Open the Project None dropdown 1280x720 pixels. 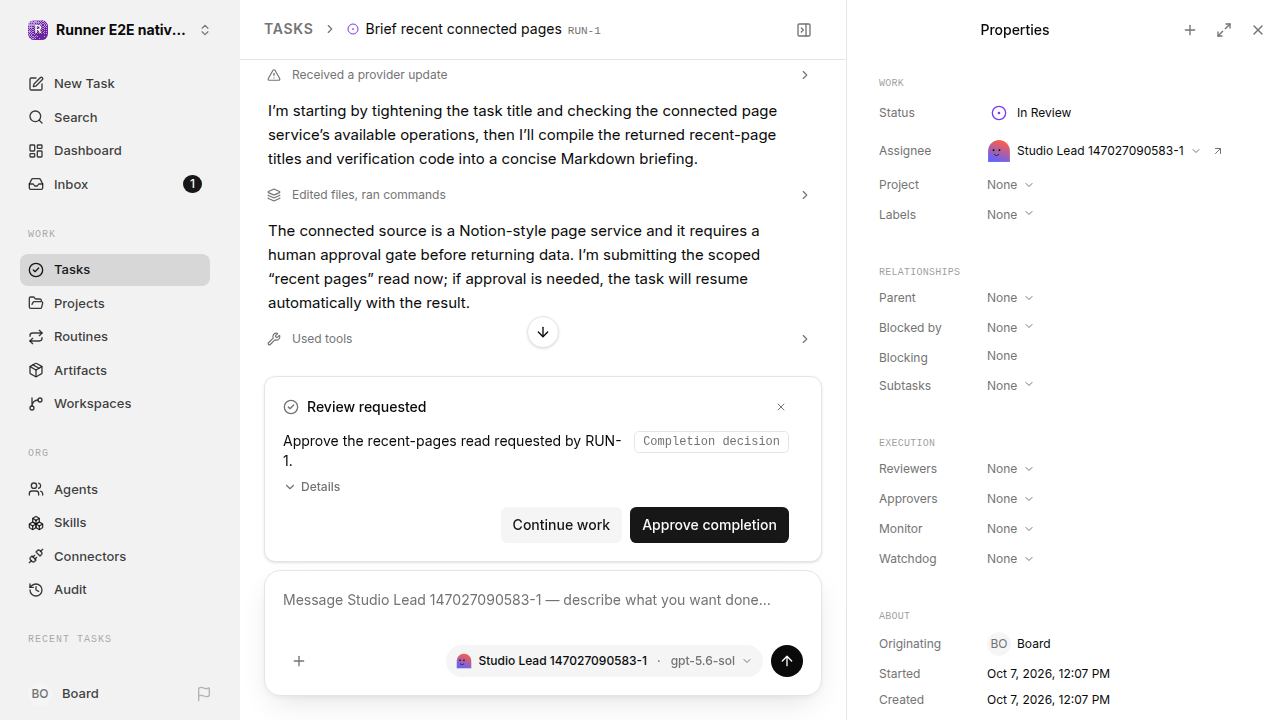(x=1010, y=185)
